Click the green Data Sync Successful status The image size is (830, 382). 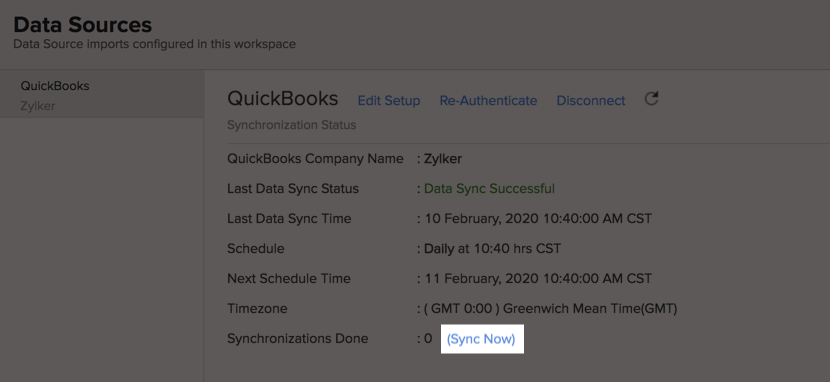click(490, 188)
